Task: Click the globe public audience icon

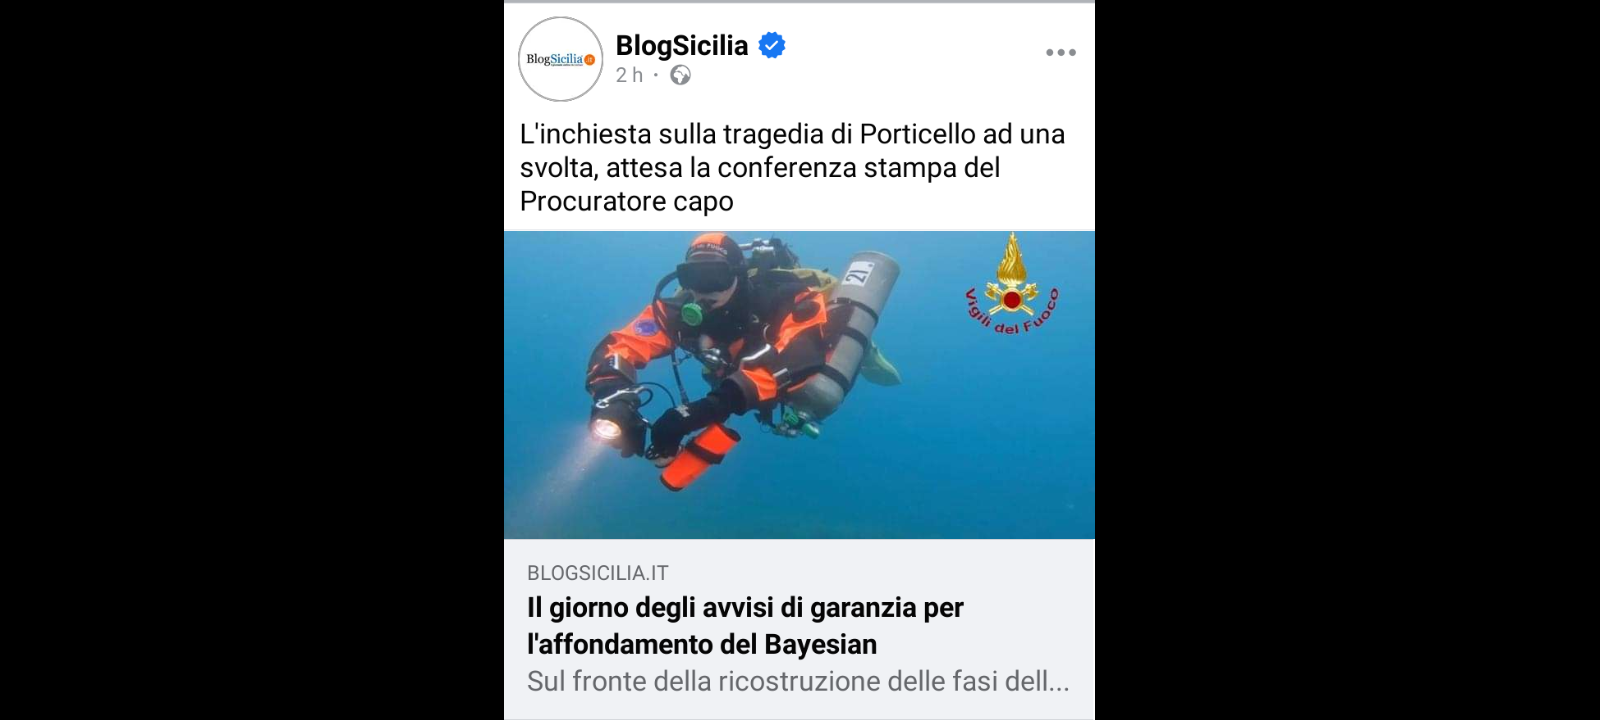Action: (x=680, y=75)
